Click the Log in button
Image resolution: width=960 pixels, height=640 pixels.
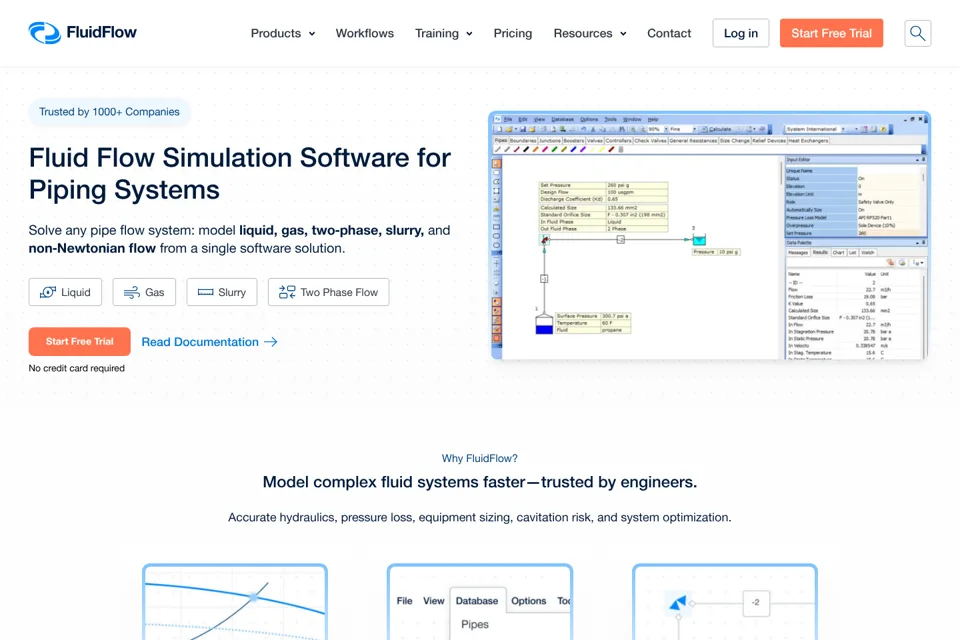740,33
